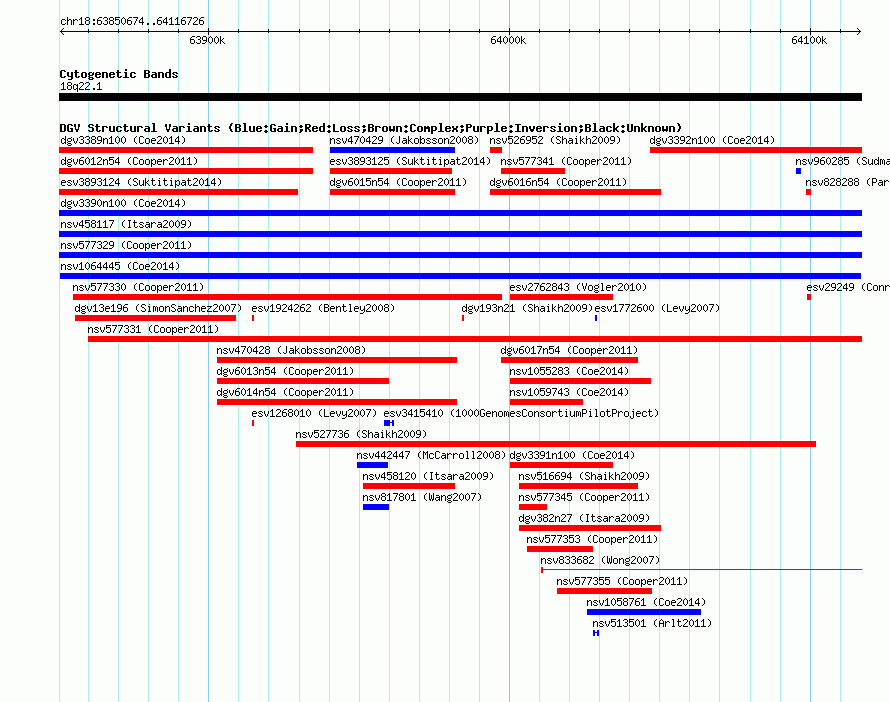Screen dimensions: 890x702
Task: Open dgv6017n54 (Cooper2011) variant
Action: [x=569, y=360]
